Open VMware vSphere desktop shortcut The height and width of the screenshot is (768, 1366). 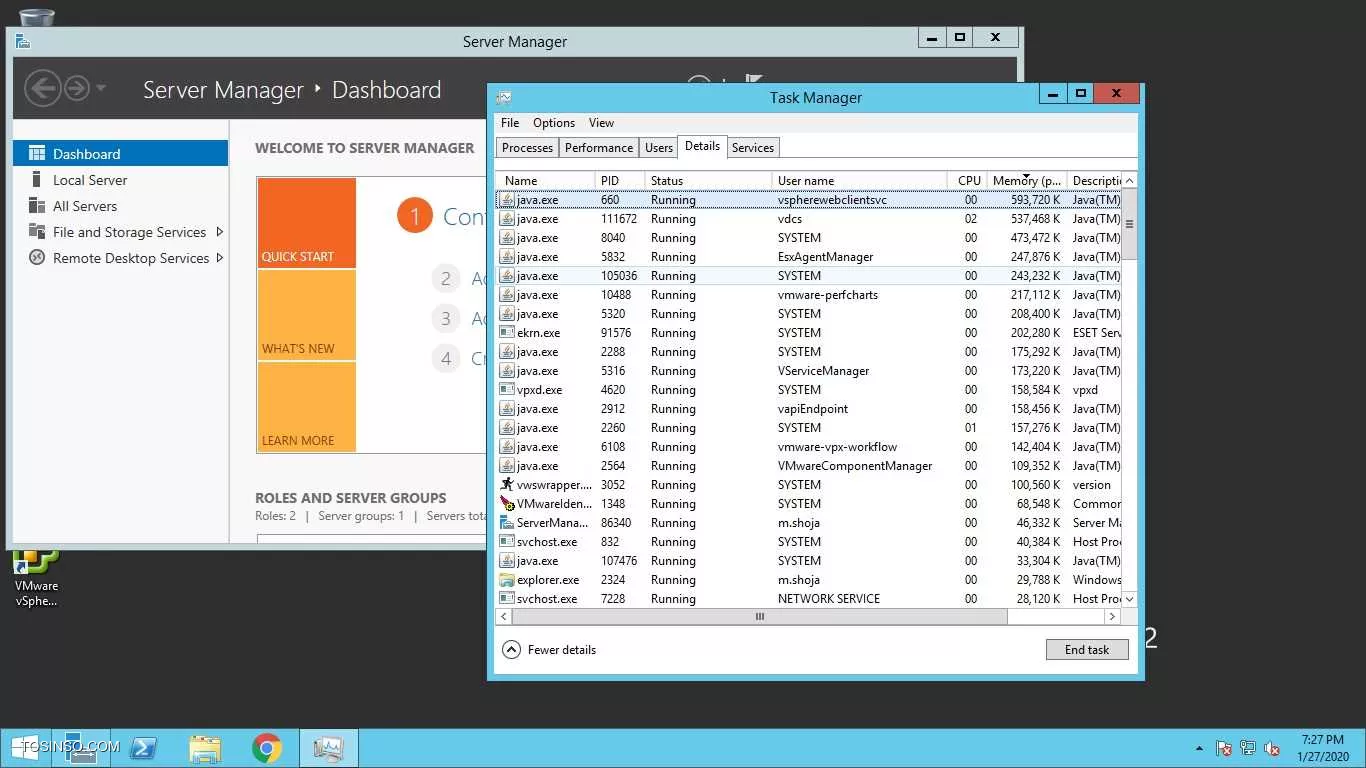coord(37,578)
